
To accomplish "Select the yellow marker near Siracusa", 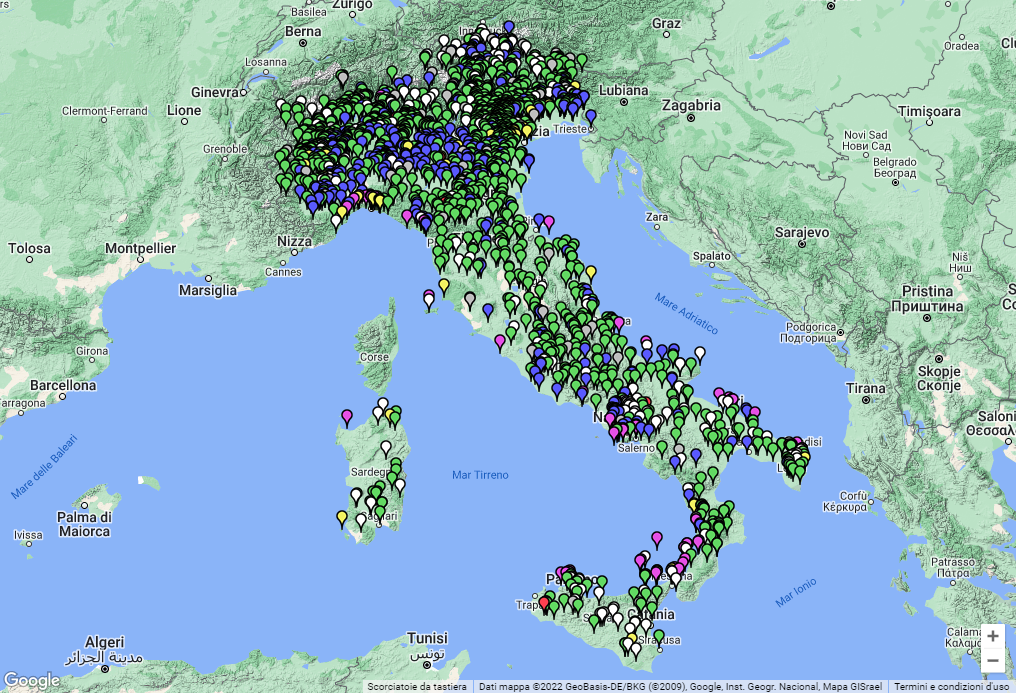I will pos(633,636).
